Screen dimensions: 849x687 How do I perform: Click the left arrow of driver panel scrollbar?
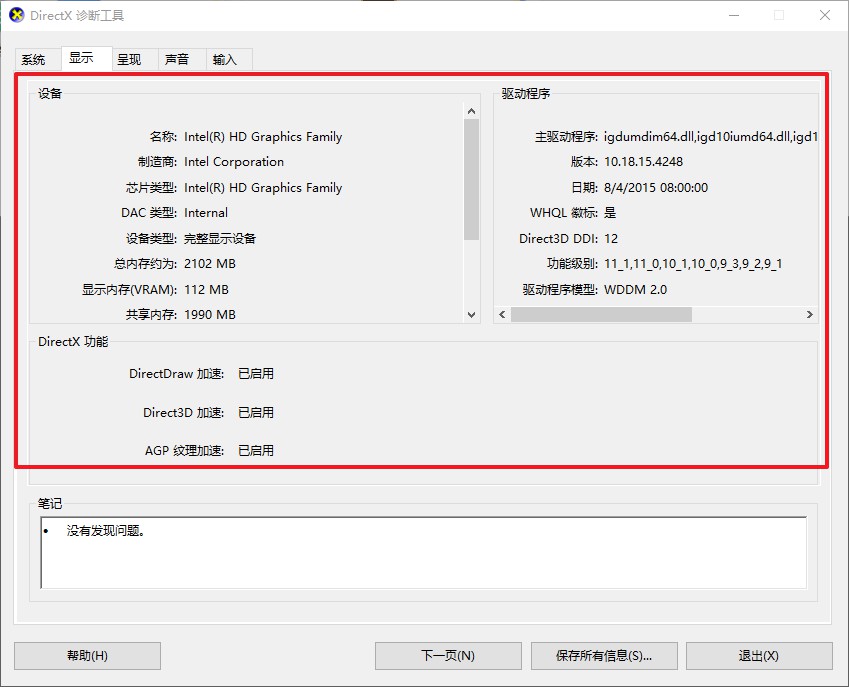[501, 314]
